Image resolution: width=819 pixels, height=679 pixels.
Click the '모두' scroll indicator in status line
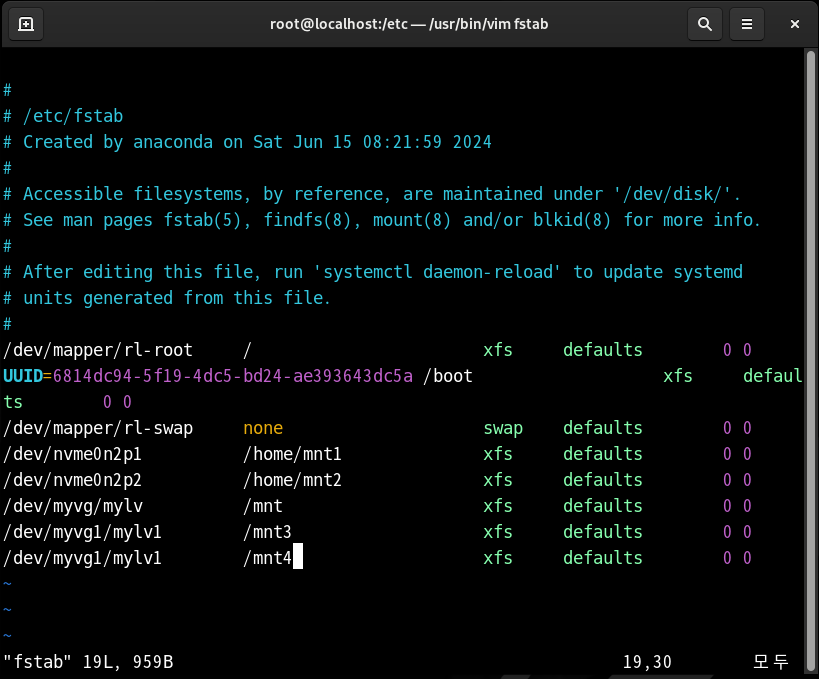click(x=770, y=662)
